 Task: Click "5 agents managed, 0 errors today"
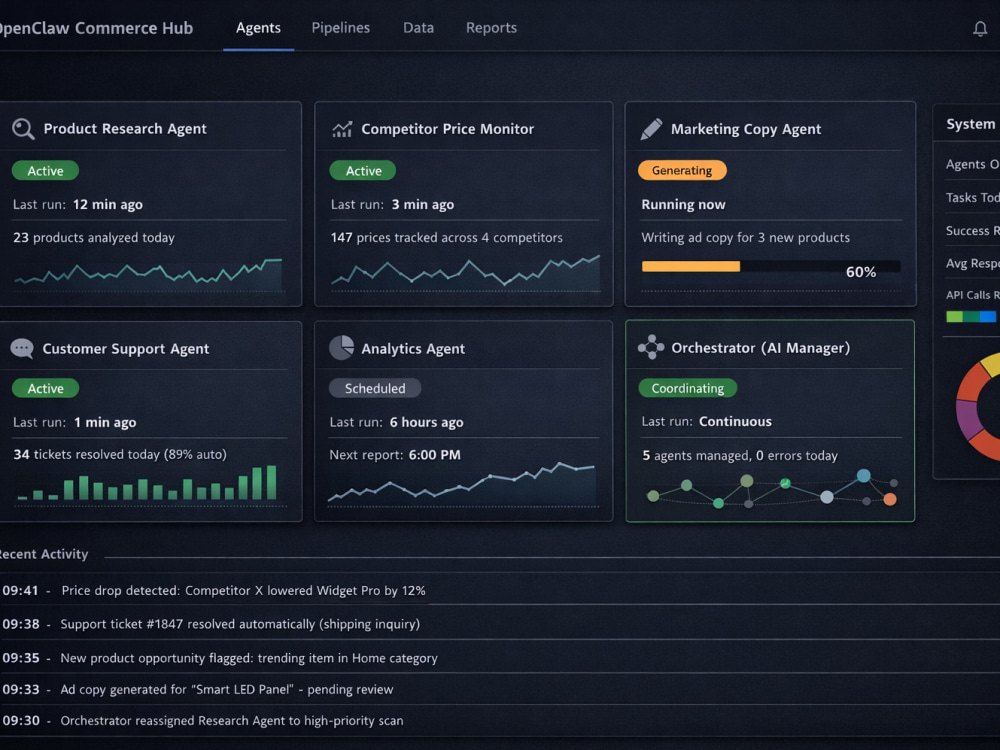point(740,455)
